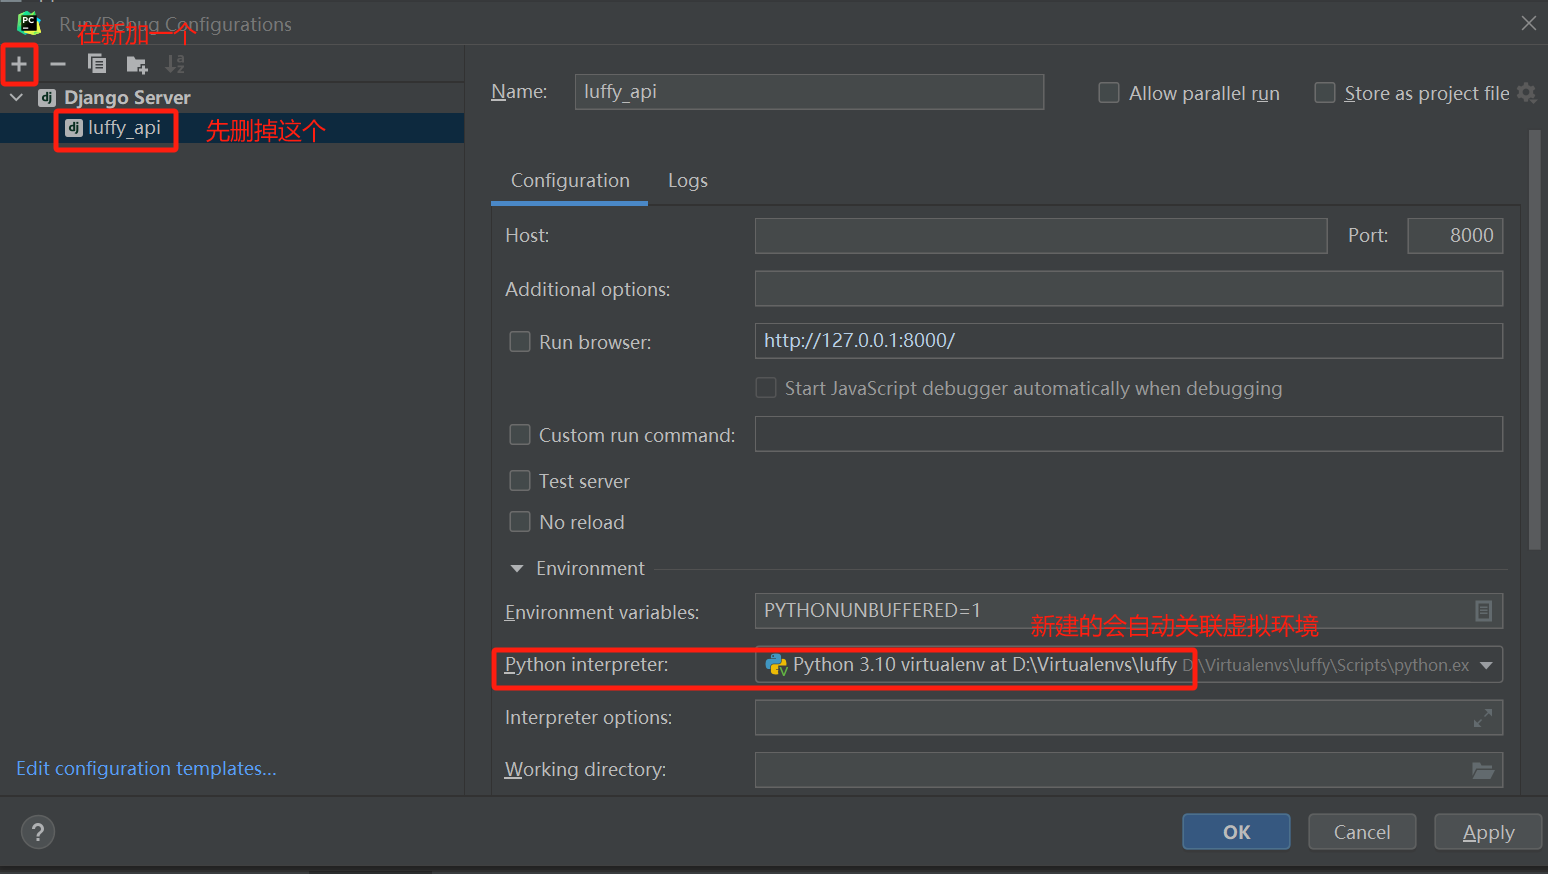1548x874 pixels.
Task: Switch to the Logs tab
Action: (x=688, y=181)
